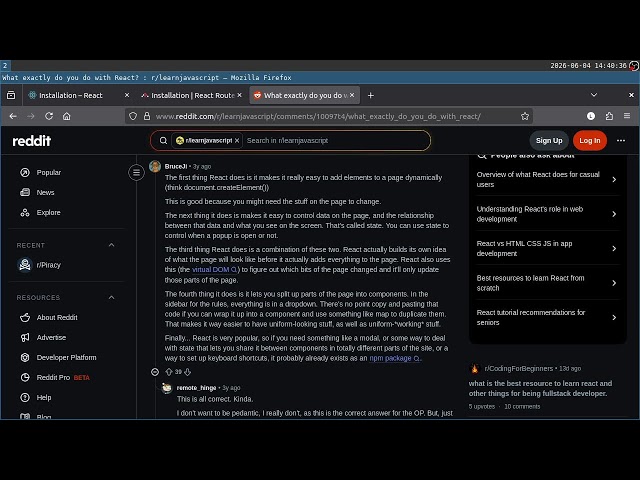The width and height of the screenshot is (640, 480).
Task: Expand 'Best resources to learn React from scratch'
Action: 547,283
